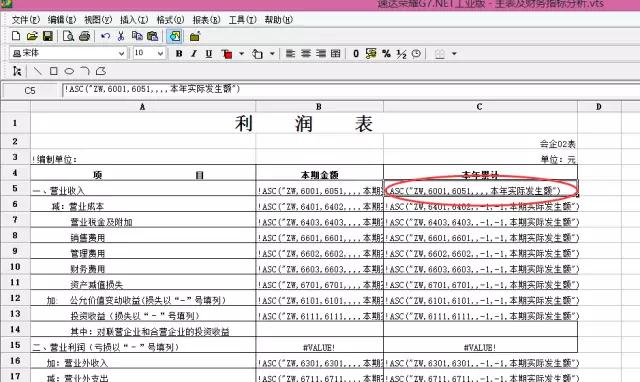The image size is (640, 382).
Task: Click the Undo arrow icon
Action: pos(105,36)
